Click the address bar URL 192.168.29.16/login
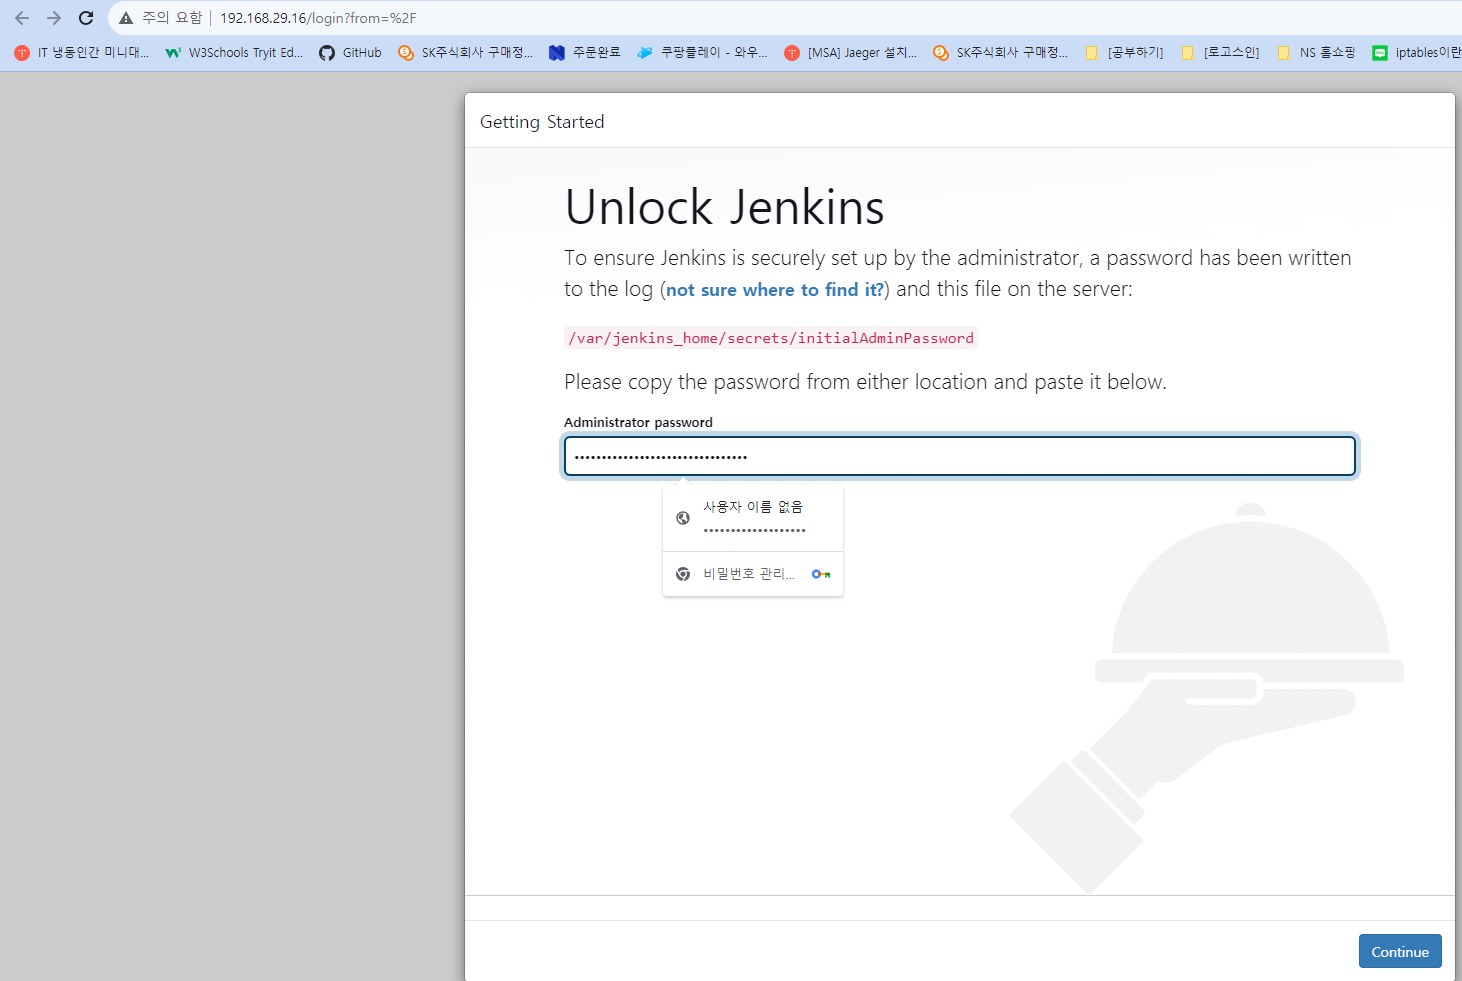The width and height of the screenshot is (1462, 981). pyautogui.click(x=318, y=18)
